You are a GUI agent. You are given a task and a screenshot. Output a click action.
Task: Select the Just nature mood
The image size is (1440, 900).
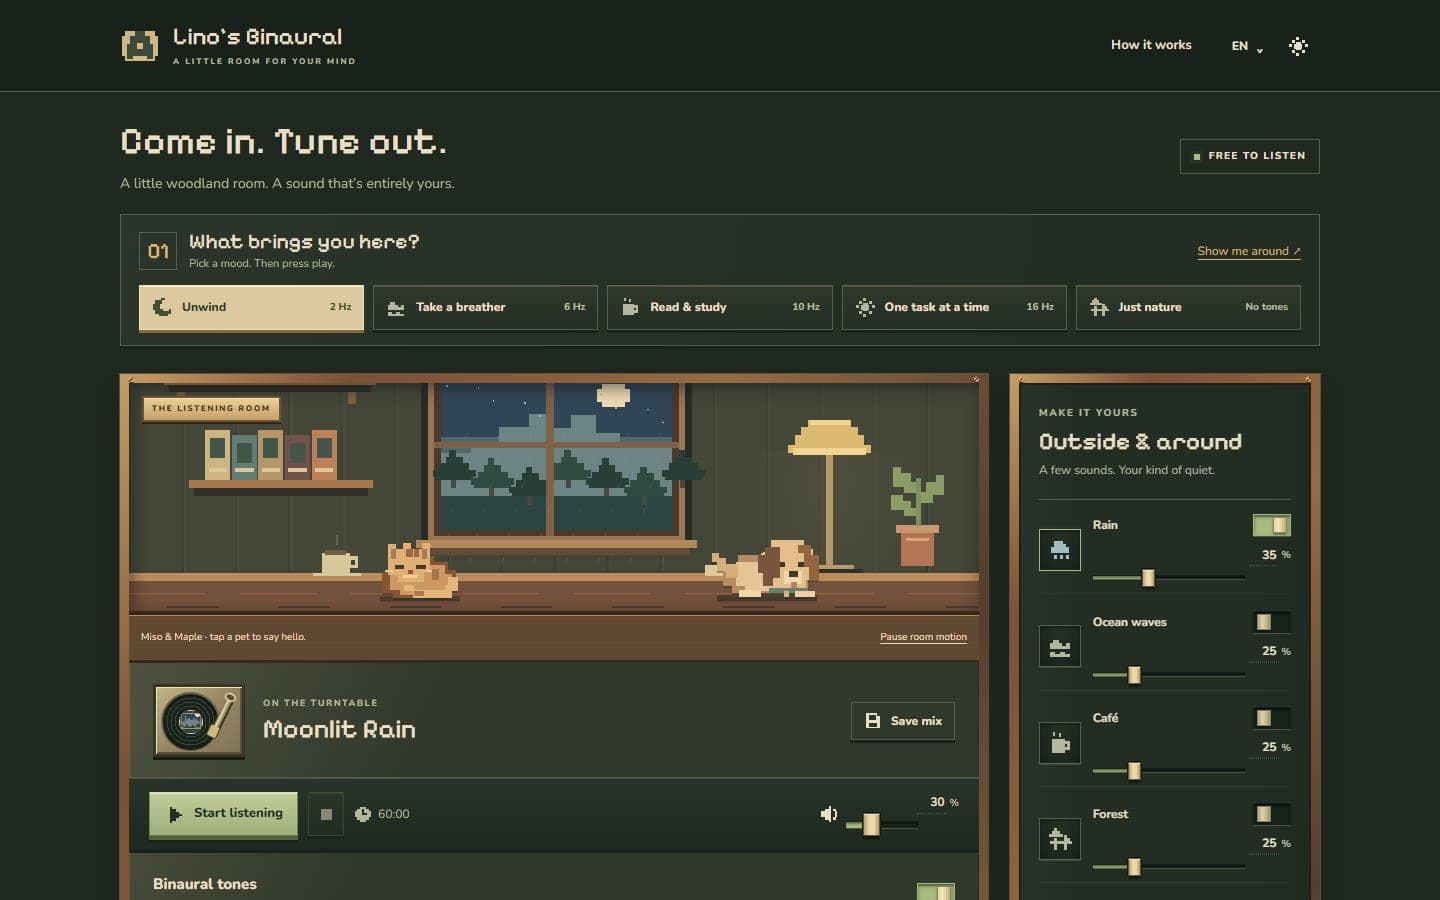pyautogui.click(x=1188, y=307)
